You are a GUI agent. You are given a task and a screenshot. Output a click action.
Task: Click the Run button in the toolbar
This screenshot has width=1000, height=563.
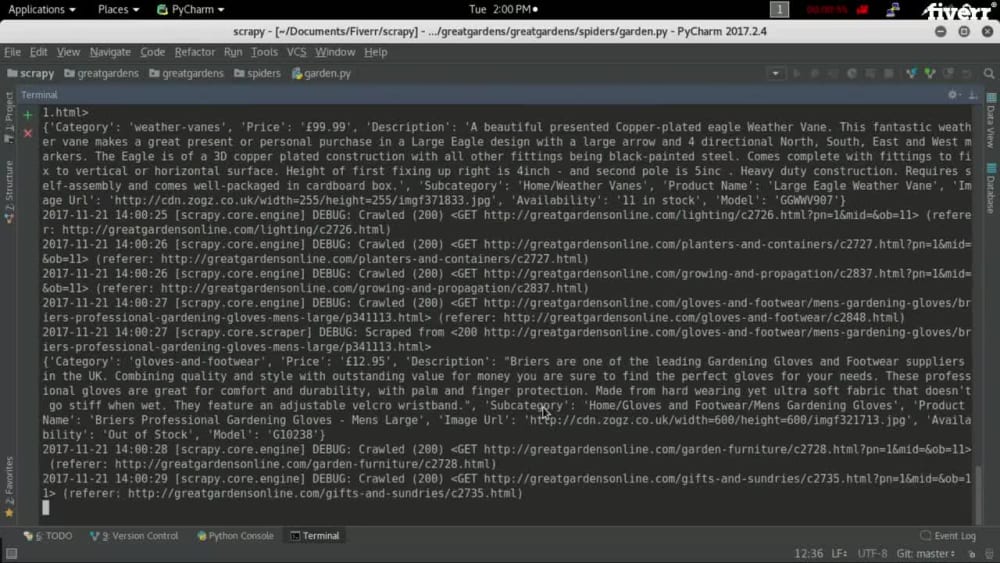click(x=796, y=73)
